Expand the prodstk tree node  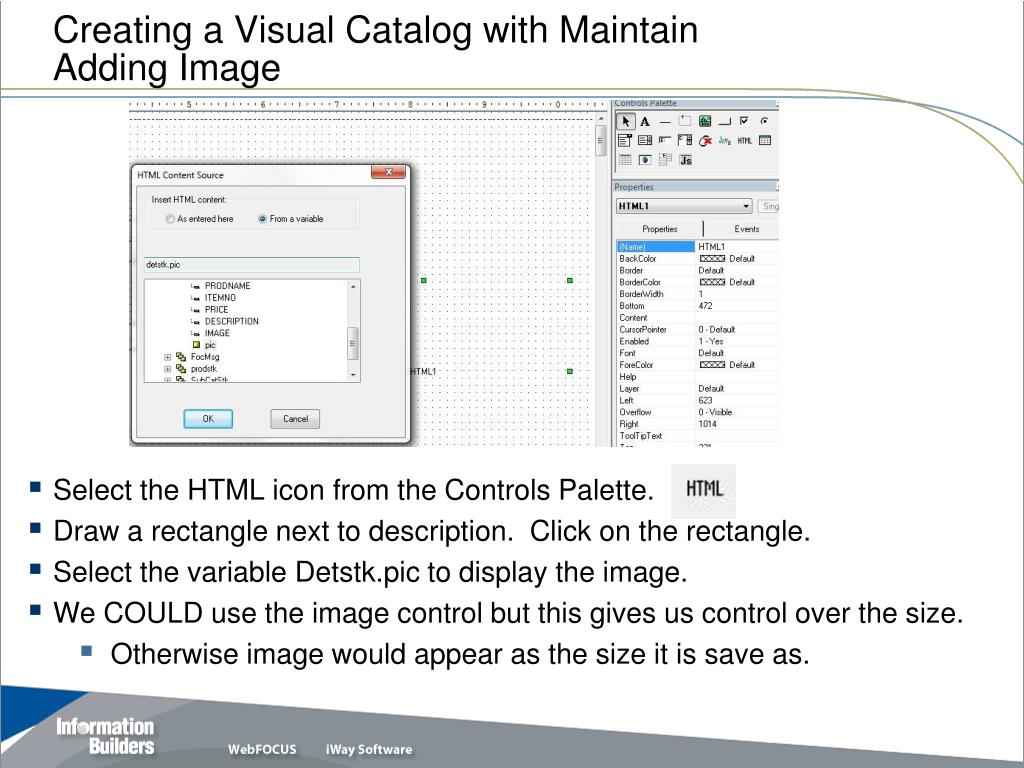click(167, 369)
